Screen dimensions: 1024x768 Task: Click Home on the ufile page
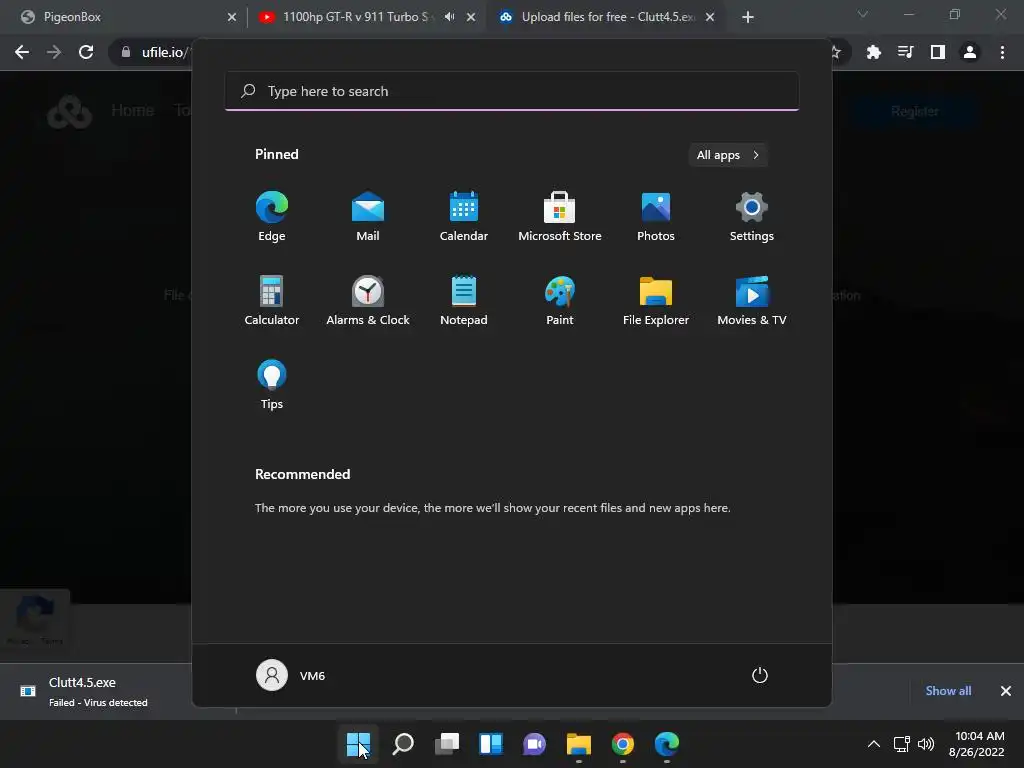pyautogui.click(x=133, y=110)
